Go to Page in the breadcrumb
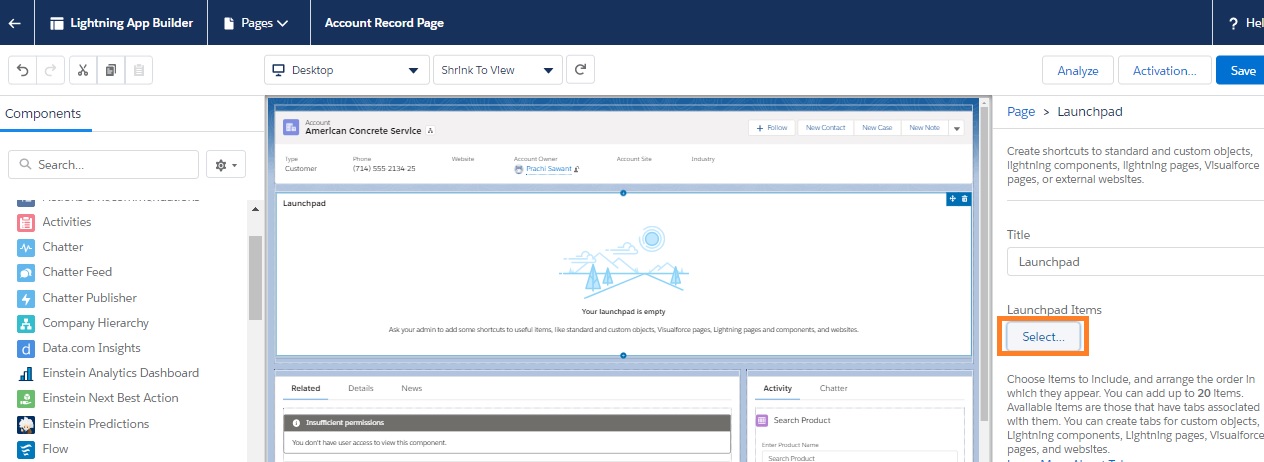Viewport: 1264px width, 462px height. pos(1021,112)
